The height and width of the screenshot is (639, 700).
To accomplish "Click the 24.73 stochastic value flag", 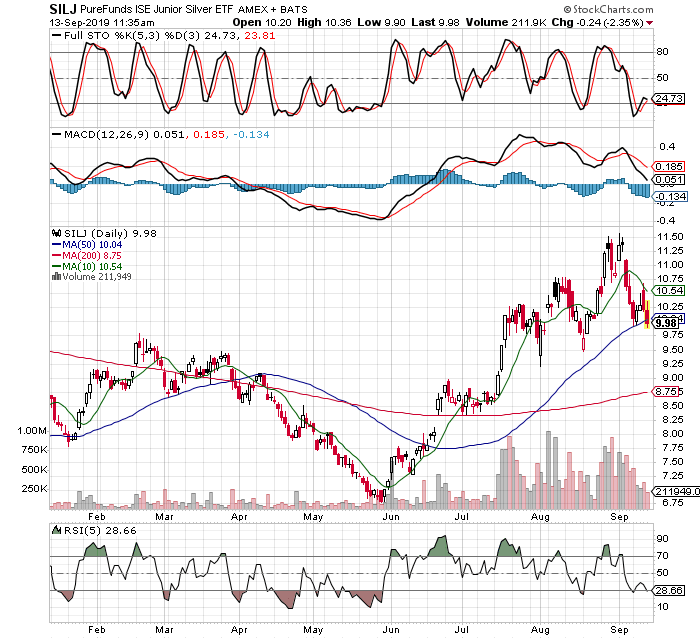I will click(x=668, y=99).
